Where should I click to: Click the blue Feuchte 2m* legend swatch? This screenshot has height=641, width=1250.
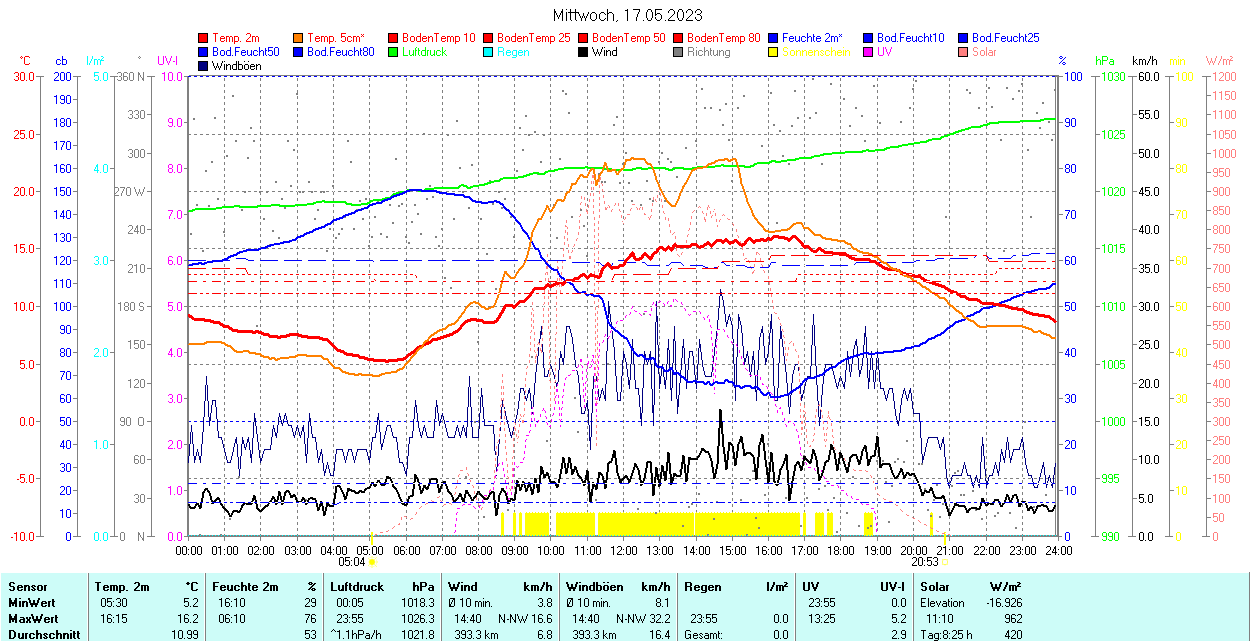774,38
